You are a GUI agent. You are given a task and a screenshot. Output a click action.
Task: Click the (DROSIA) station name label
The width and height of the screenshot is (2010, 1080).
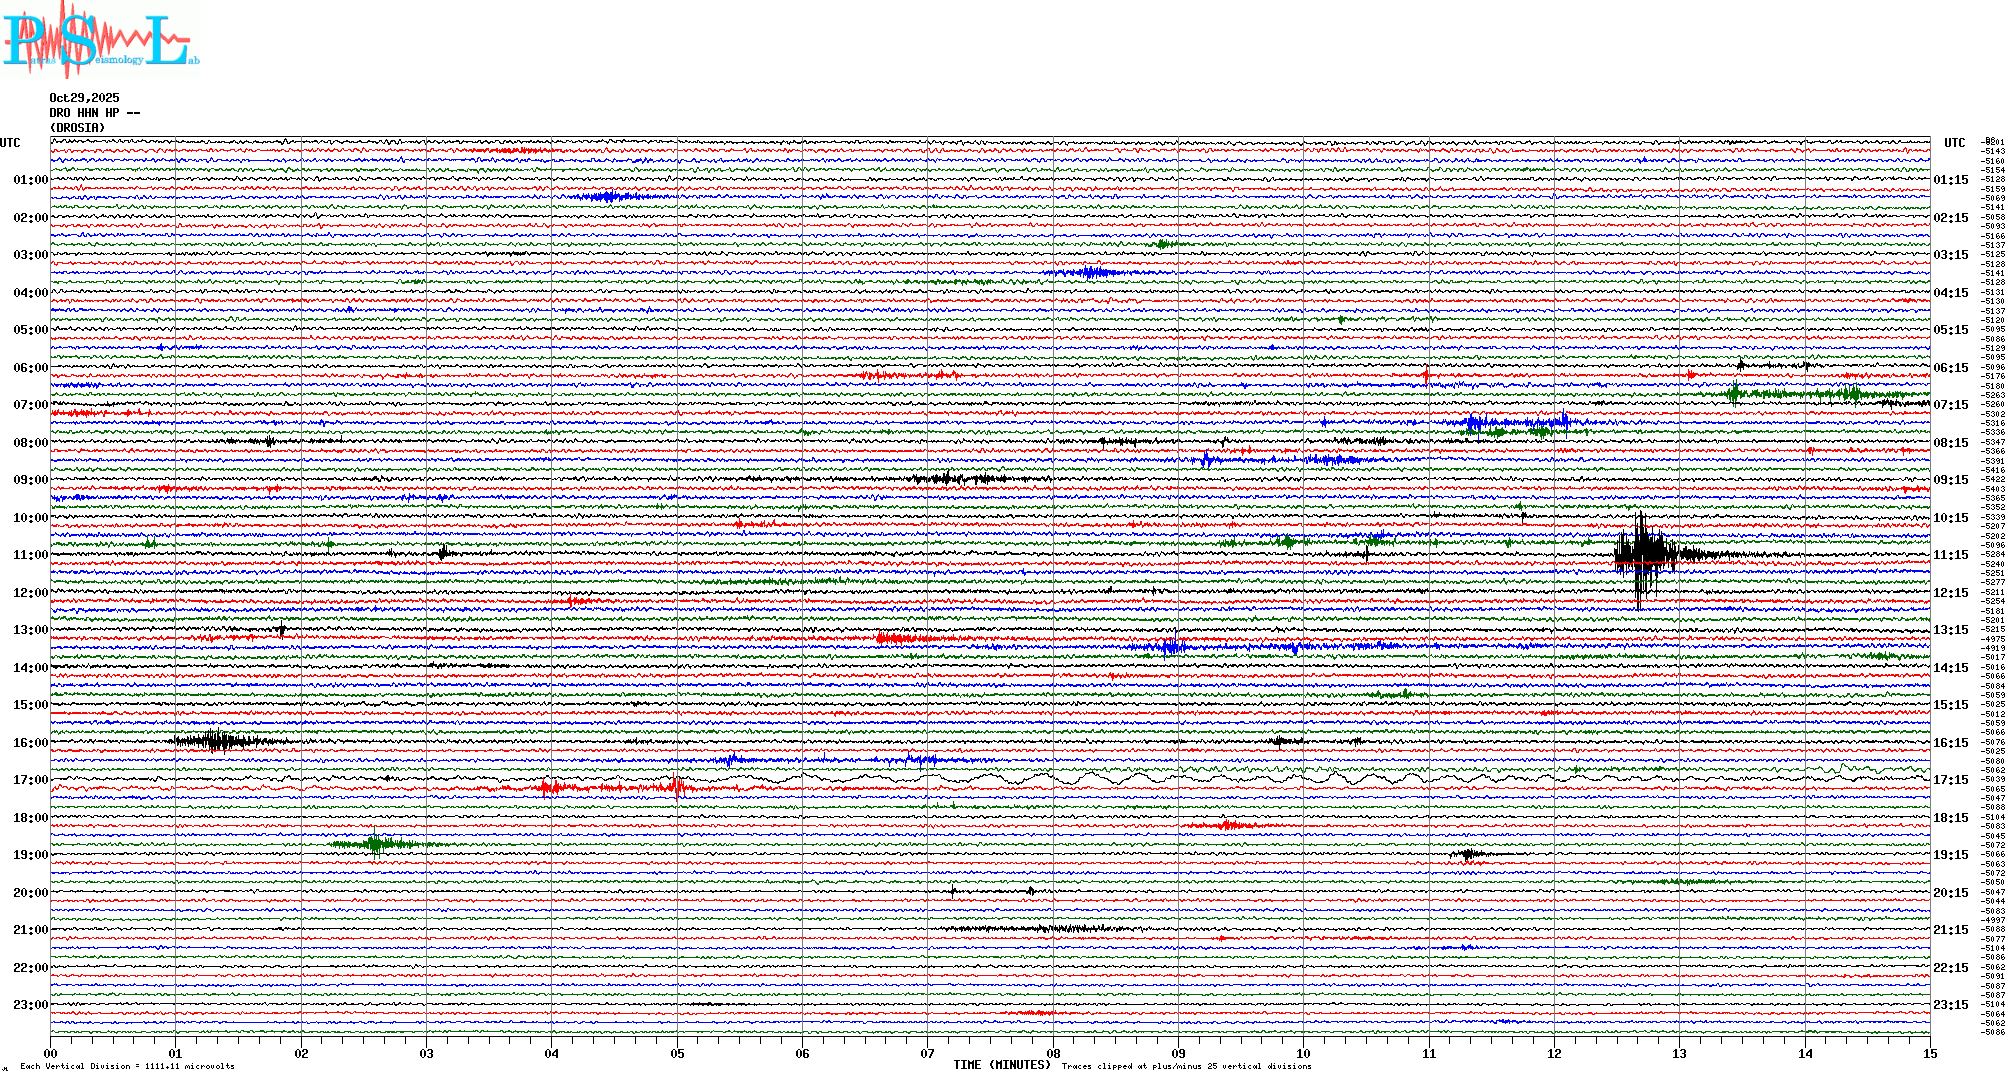coord(77,128)
